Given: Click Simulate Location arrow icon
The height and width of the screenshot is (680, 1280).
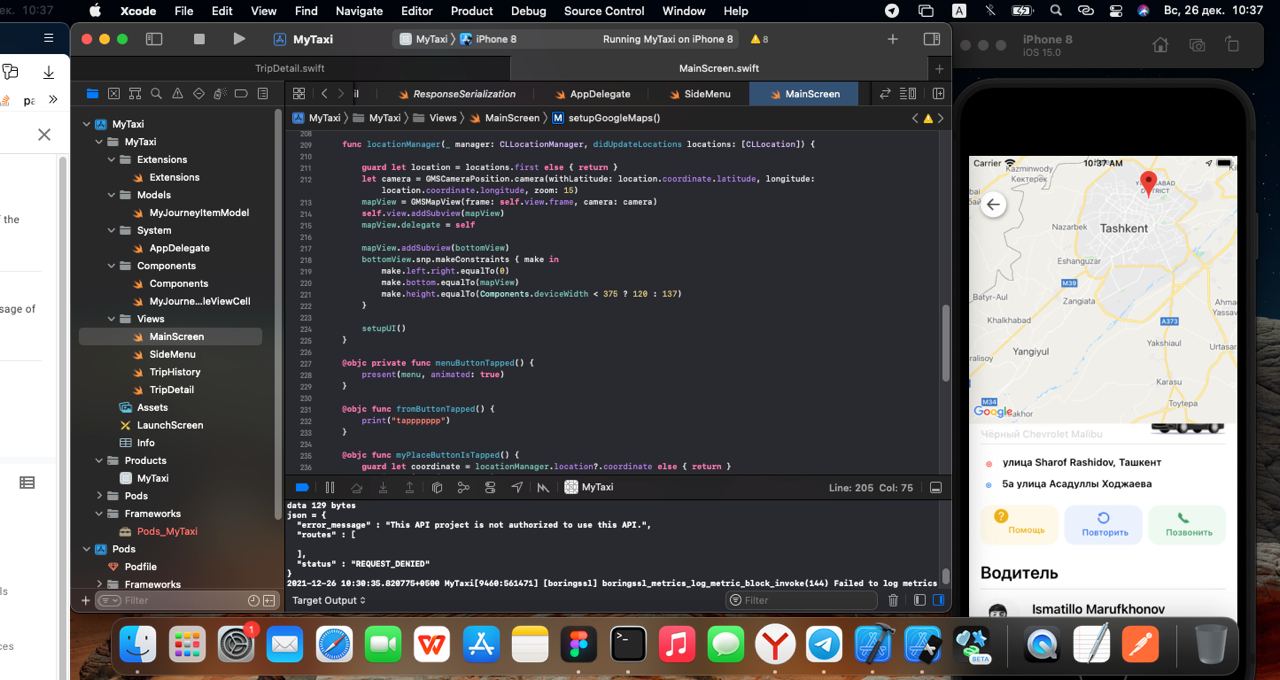Looking at the screenshot, I should coord(517,487).
